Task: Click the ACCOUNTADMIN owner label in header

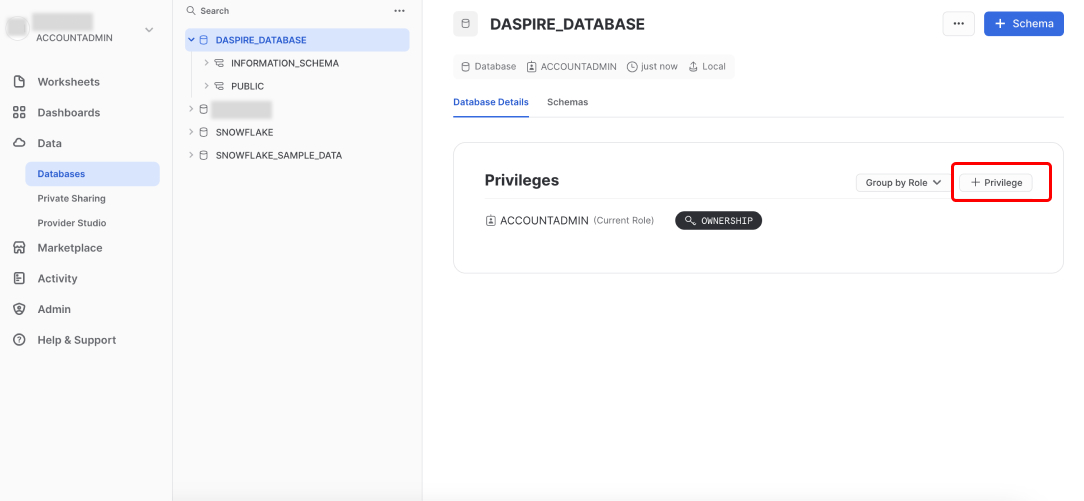Action: point(579,66)
